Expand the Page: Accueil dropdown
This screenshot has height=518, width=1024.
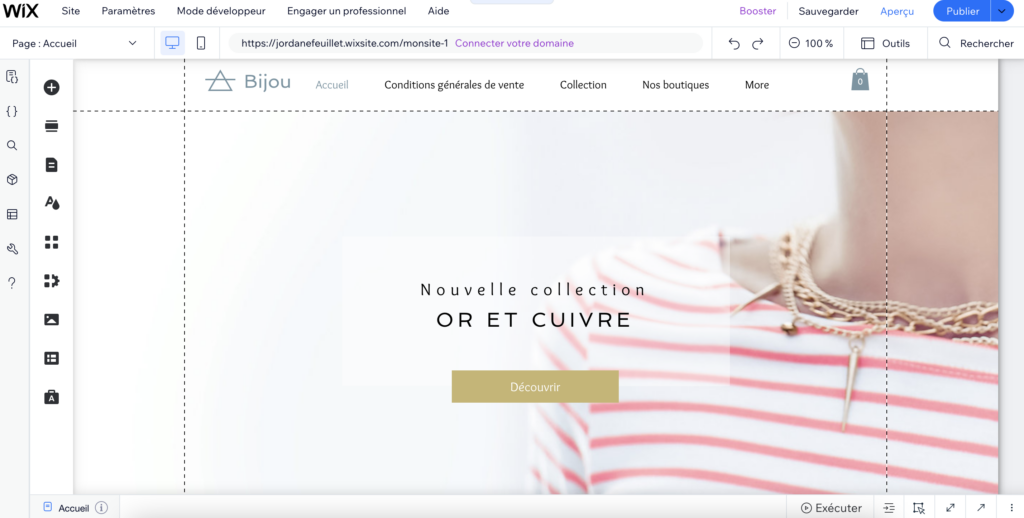click(x=74, y=43)
